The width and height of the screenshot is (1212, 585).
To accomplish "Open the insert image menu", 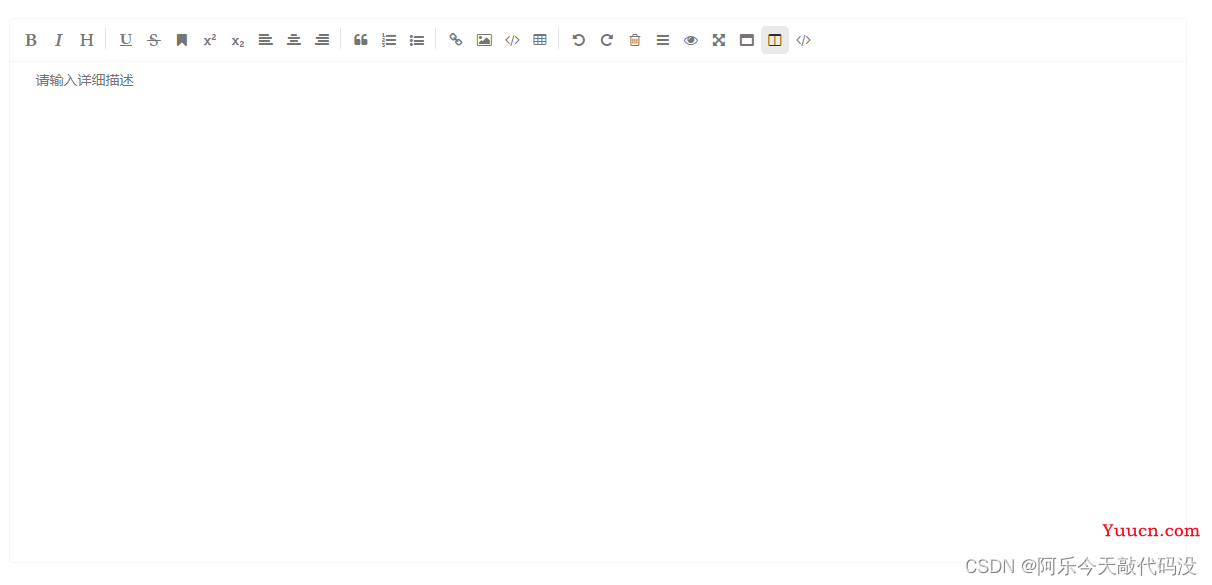I will coord(484,40).
